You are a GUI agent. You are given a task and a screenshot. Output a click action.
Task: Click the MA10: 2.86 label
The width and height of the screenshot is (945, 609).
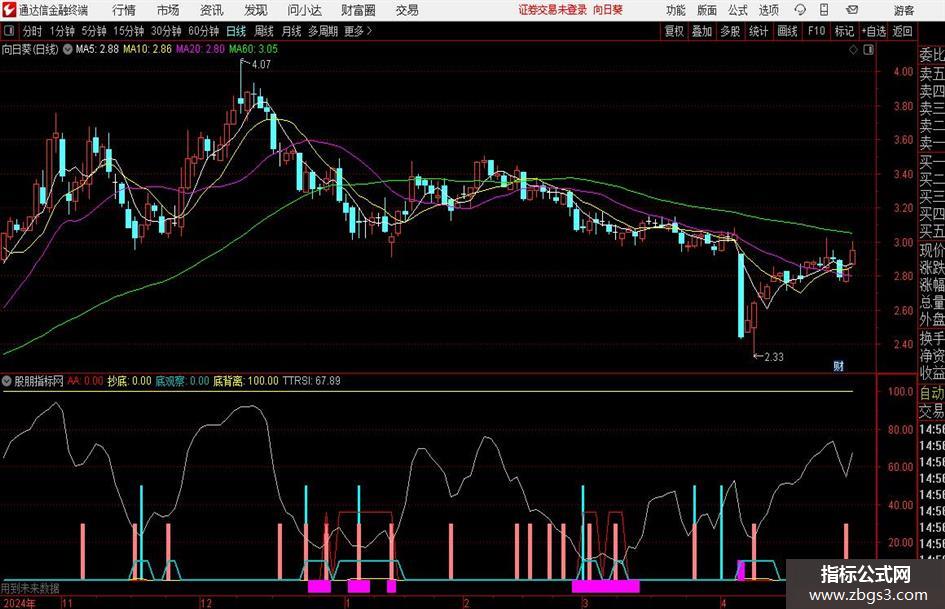(147, 49)
